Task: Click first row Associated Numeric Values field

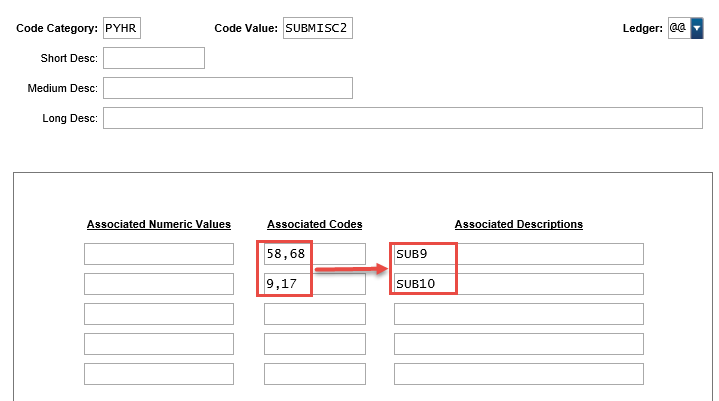Action: click(x=158, y=254)
